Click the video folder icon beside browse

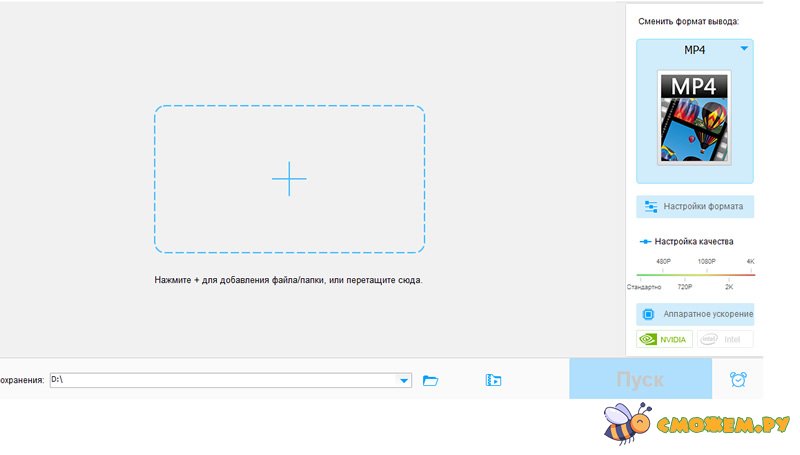click(493, 380)
